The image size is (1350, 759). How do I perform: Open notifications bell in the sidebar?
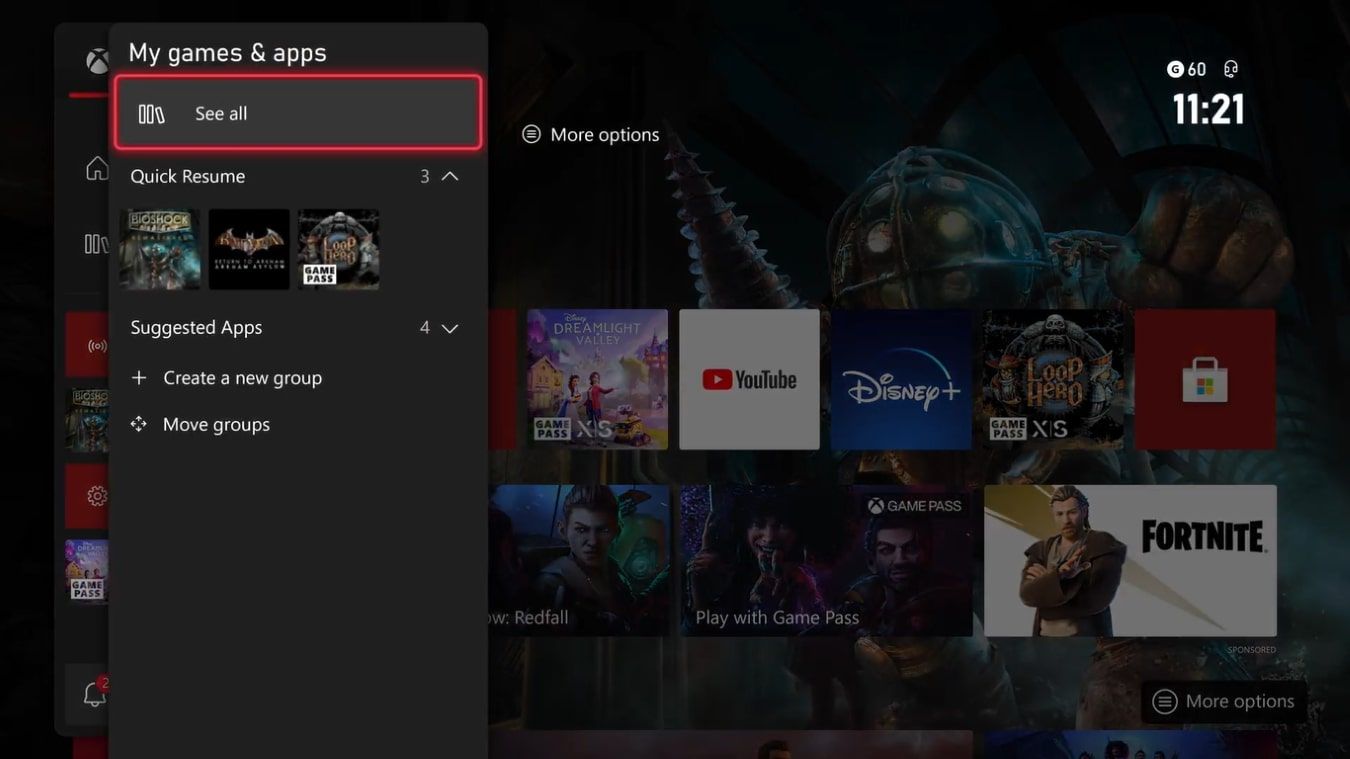point(95,694)
